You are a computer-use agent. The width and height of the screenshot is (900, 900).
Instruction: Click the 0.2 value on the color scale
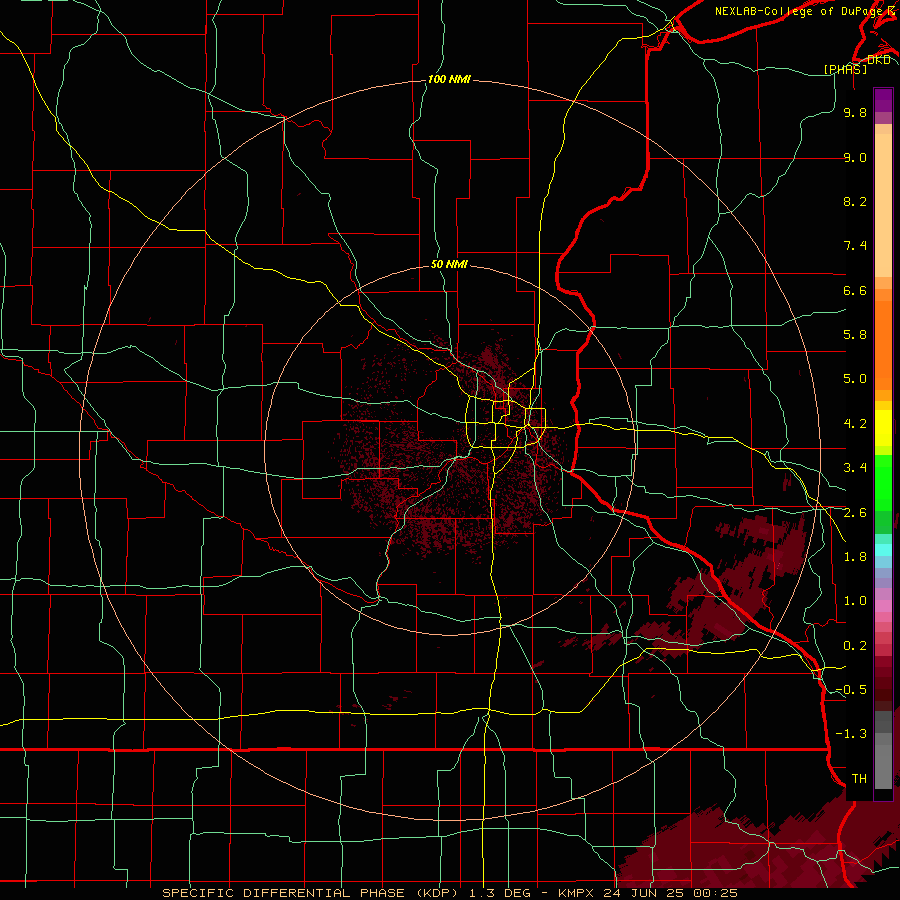pos(855,646)
